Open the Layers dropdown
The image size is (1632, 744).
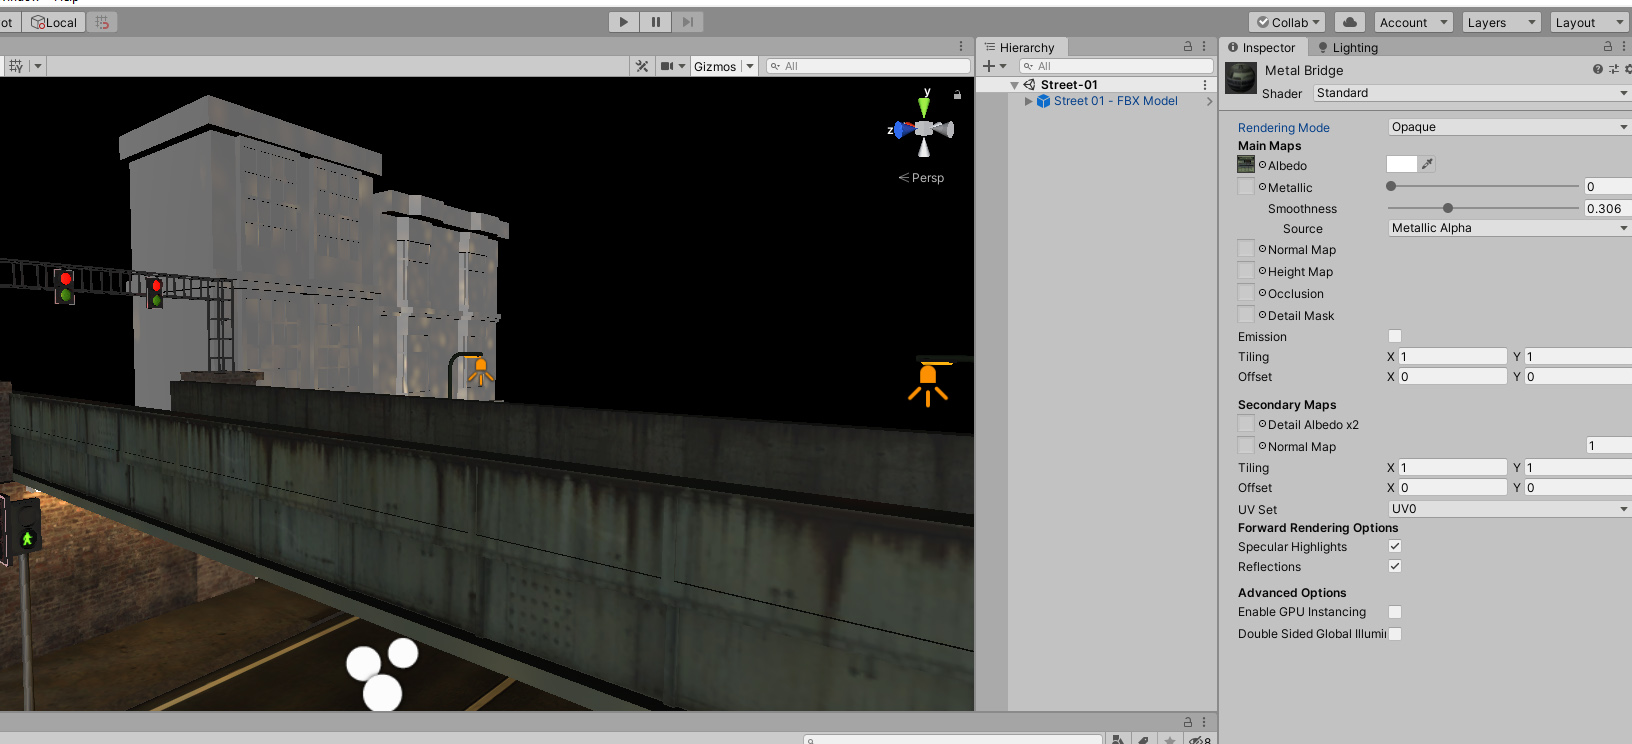[x=1501, y=22]
